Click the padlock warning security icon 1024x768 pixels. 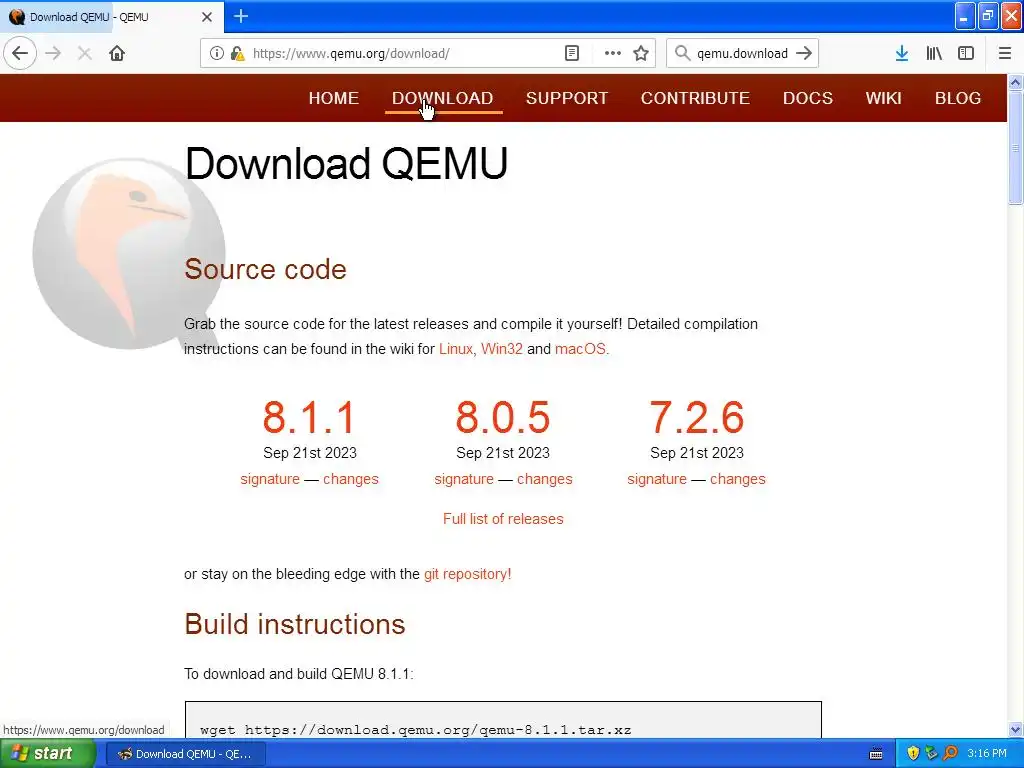click(237, 53)
